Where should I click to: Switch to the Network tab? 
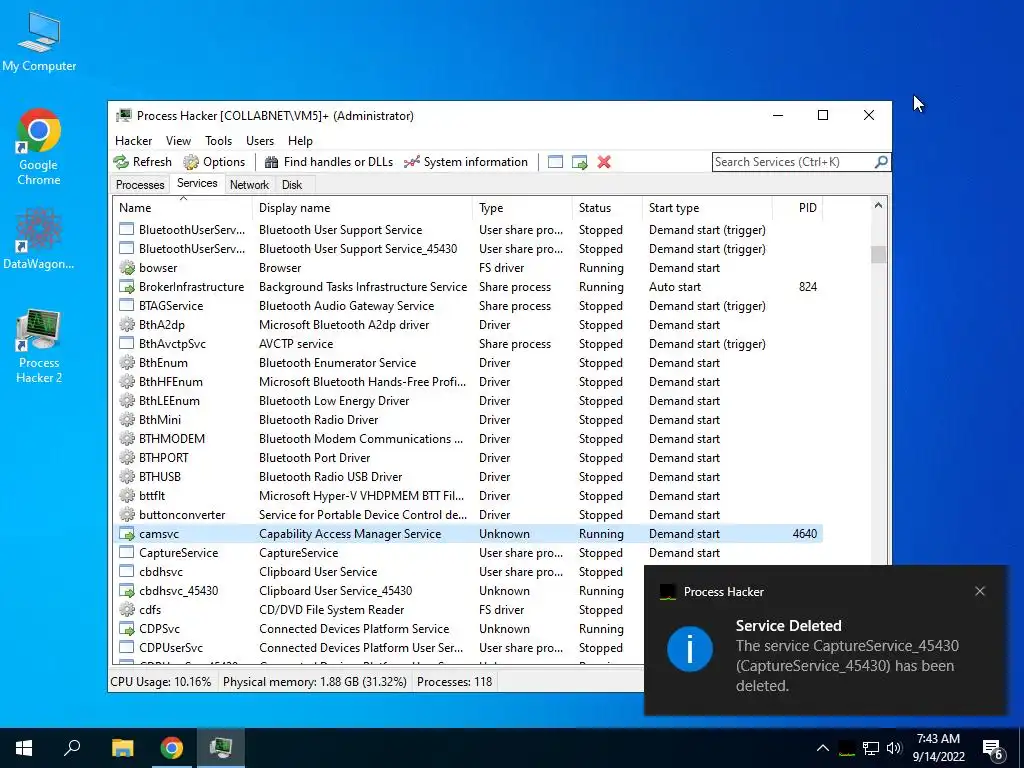(249, 185)
